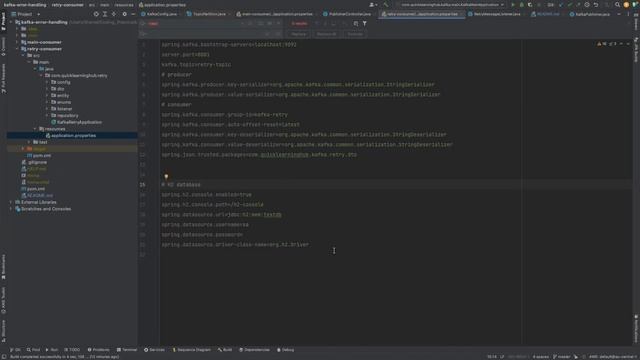The image size is (640, 360).
Task: Expand Scratches and Consoles node
Action: 11,209
